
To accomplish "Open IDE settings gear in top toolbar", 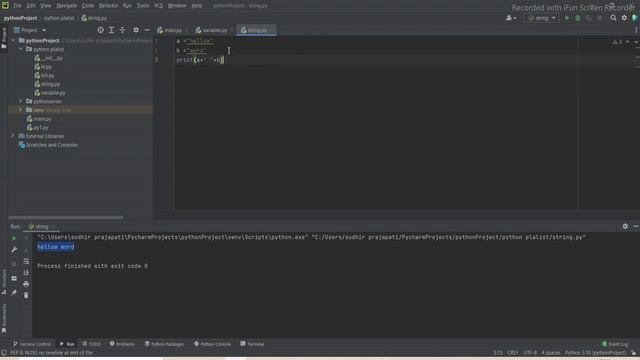I will (624, 18).
